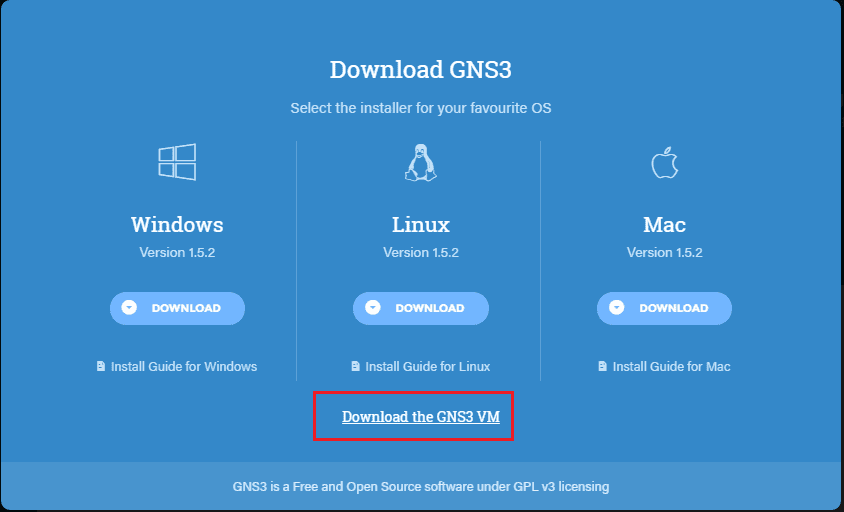Click the Windows logo icon
Screen dimensions: 844x512
coord(177,162)
